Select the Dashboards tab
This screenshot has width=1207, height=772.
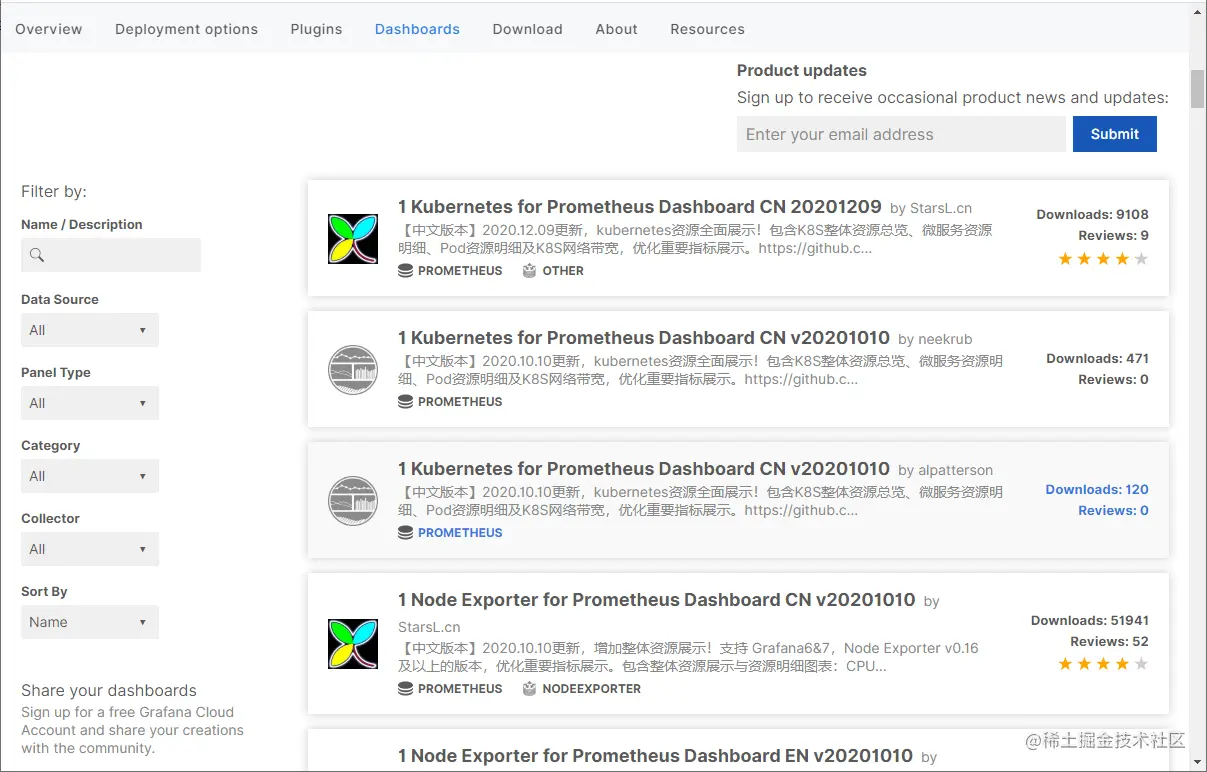(x=417, y=29)
